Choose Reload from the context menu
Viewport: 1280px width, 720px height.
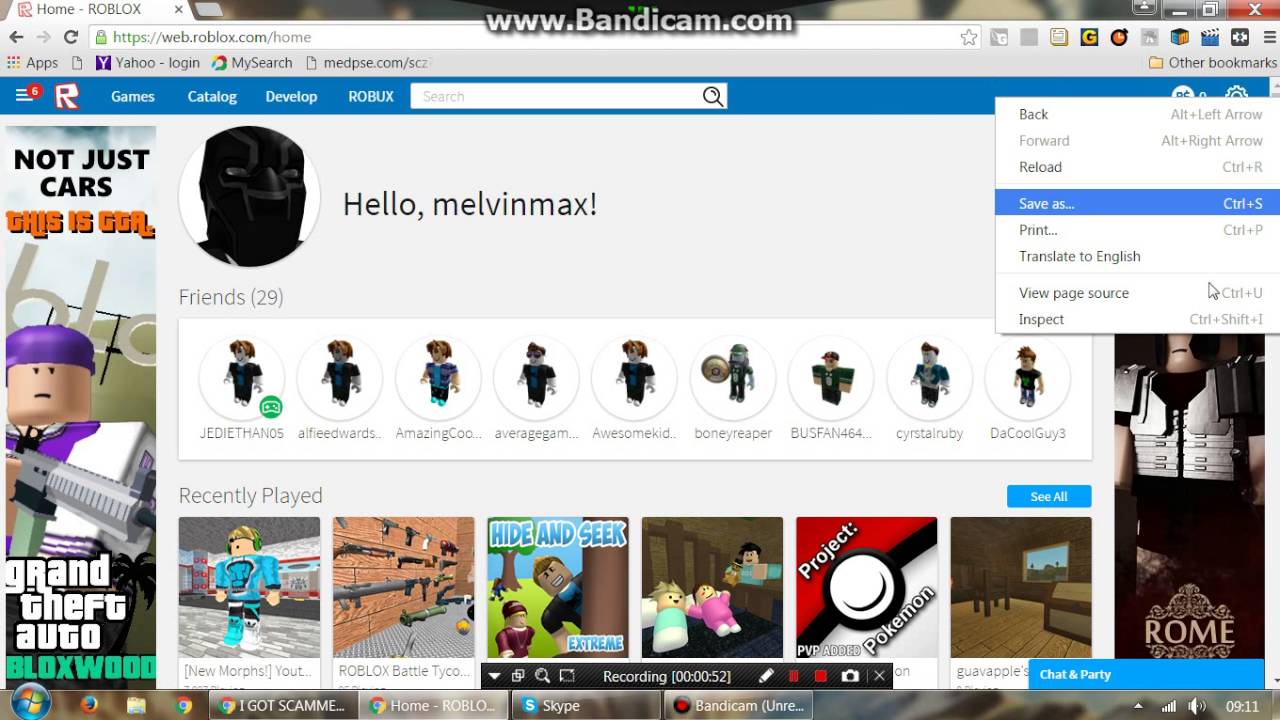[x=1138, y=167]
